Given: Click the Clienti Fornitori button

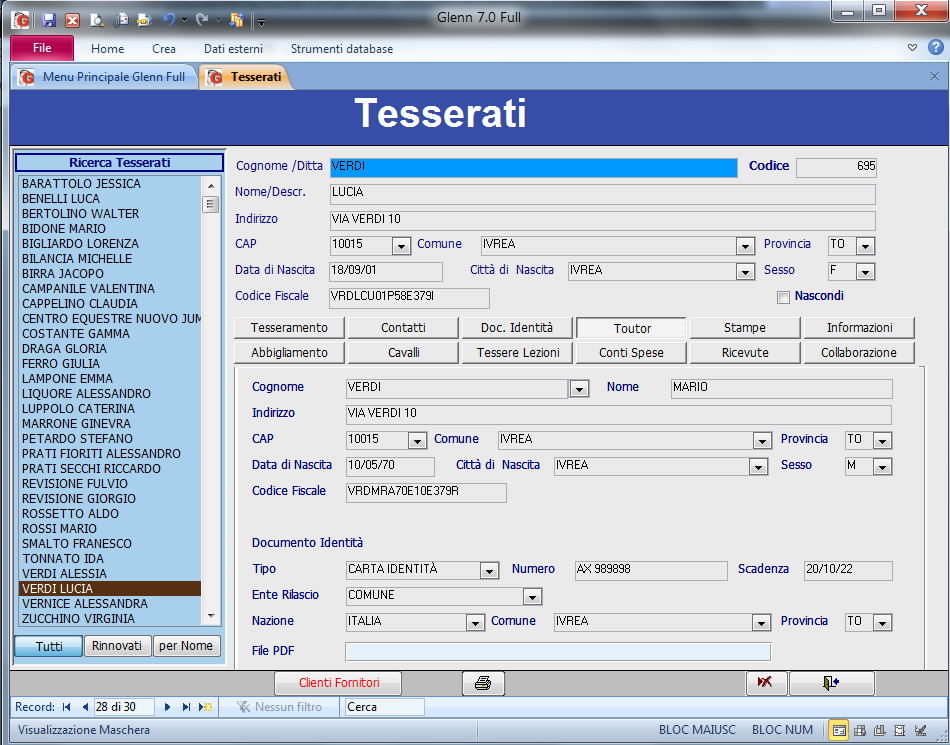Looking at the screenshot, I should (339, 683).
